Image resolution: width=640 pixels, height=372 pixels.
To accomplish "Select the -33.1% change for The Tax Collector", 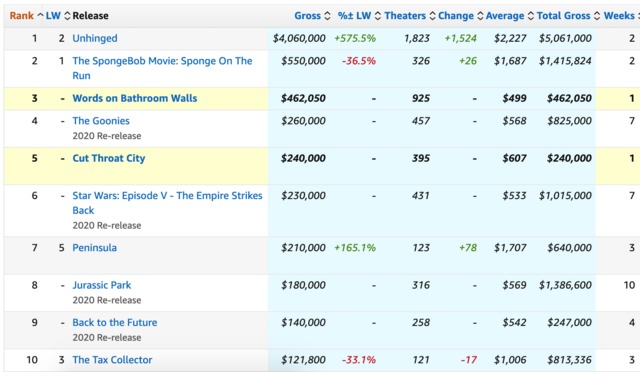I will coord(359,360).
